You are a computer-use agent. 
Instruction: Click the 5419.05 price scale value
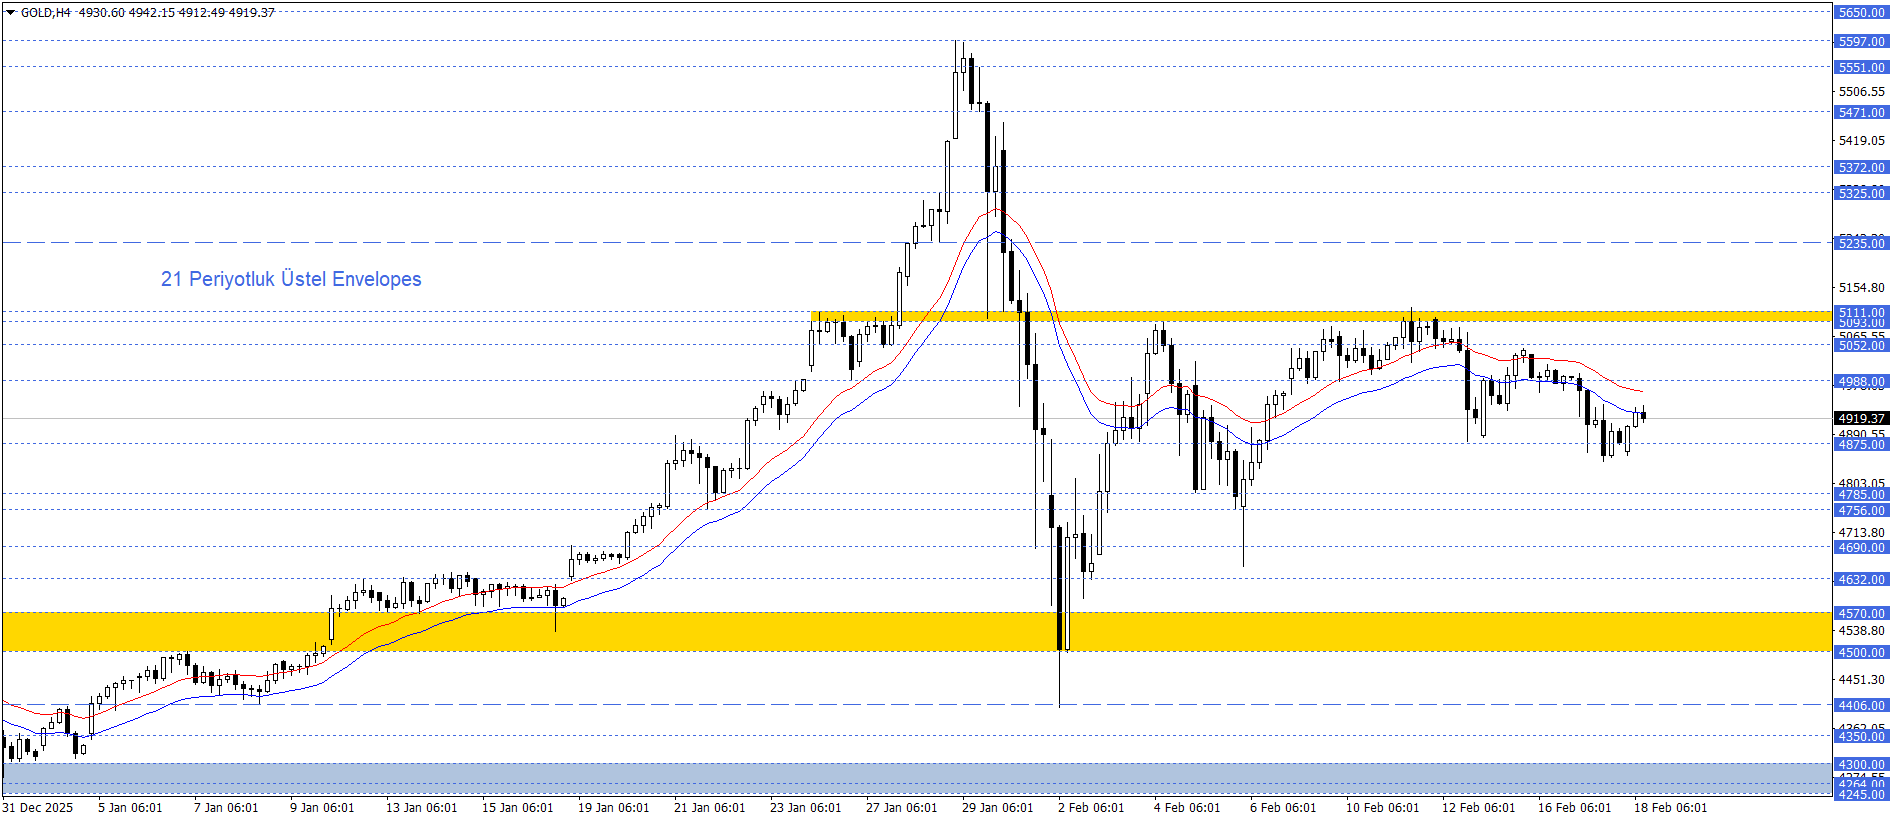click(x=1861, y=141)
